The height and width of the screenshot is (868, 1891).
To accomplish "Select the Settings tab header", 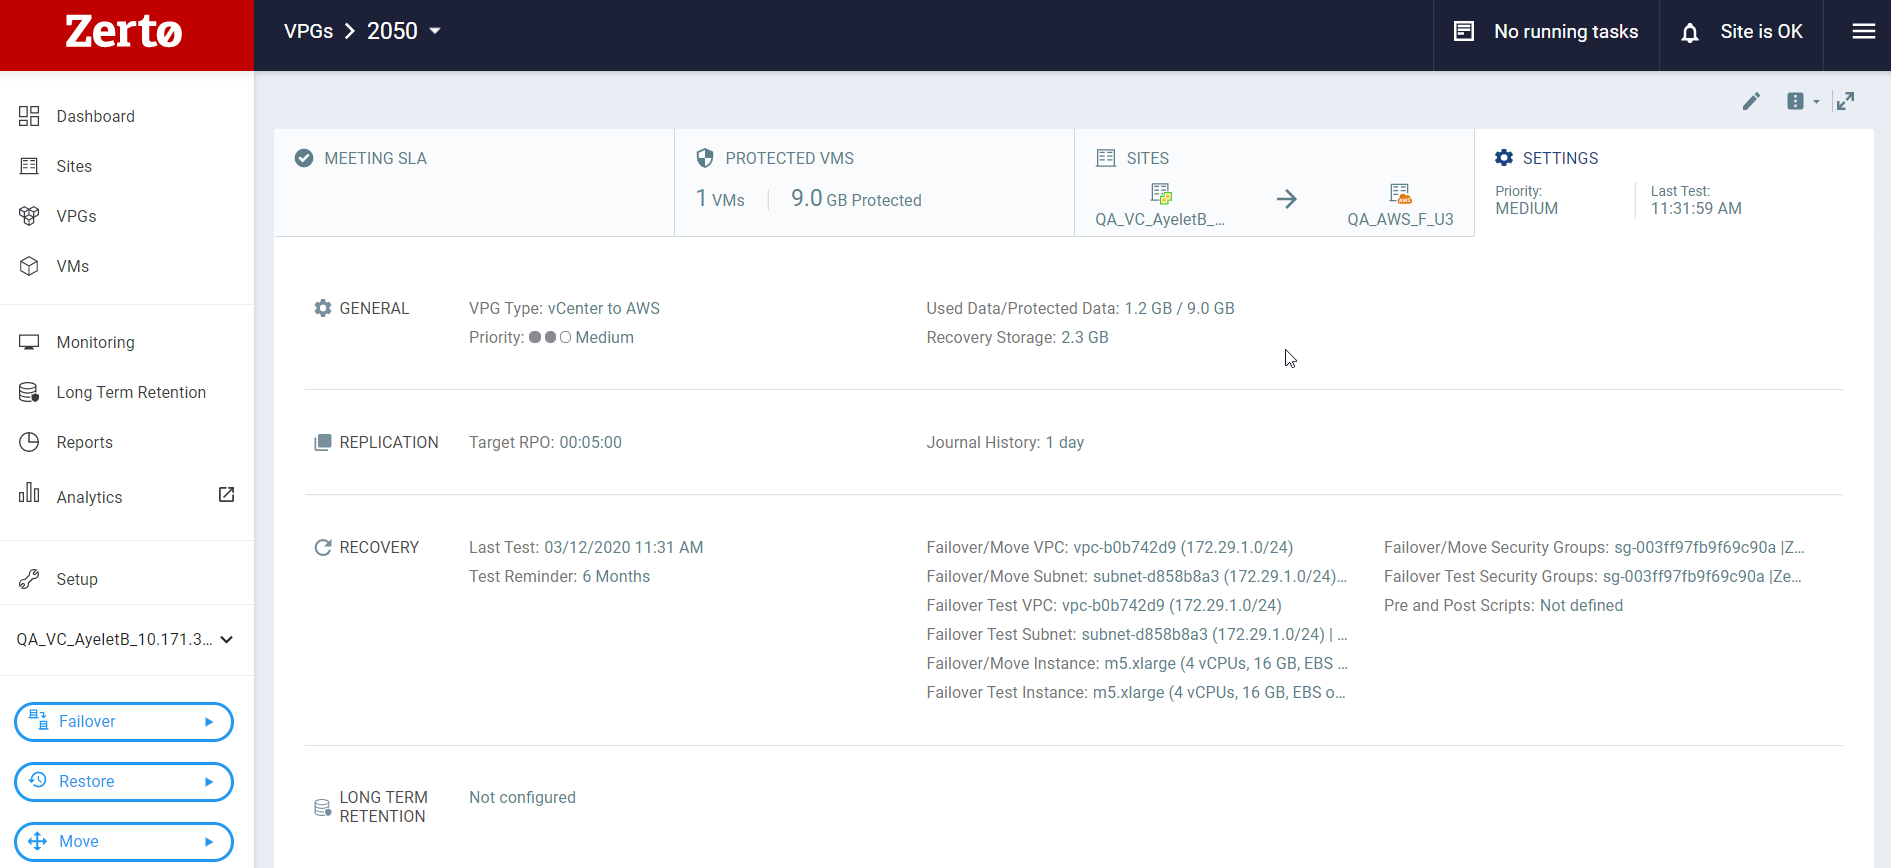I will coord(1674,182).
